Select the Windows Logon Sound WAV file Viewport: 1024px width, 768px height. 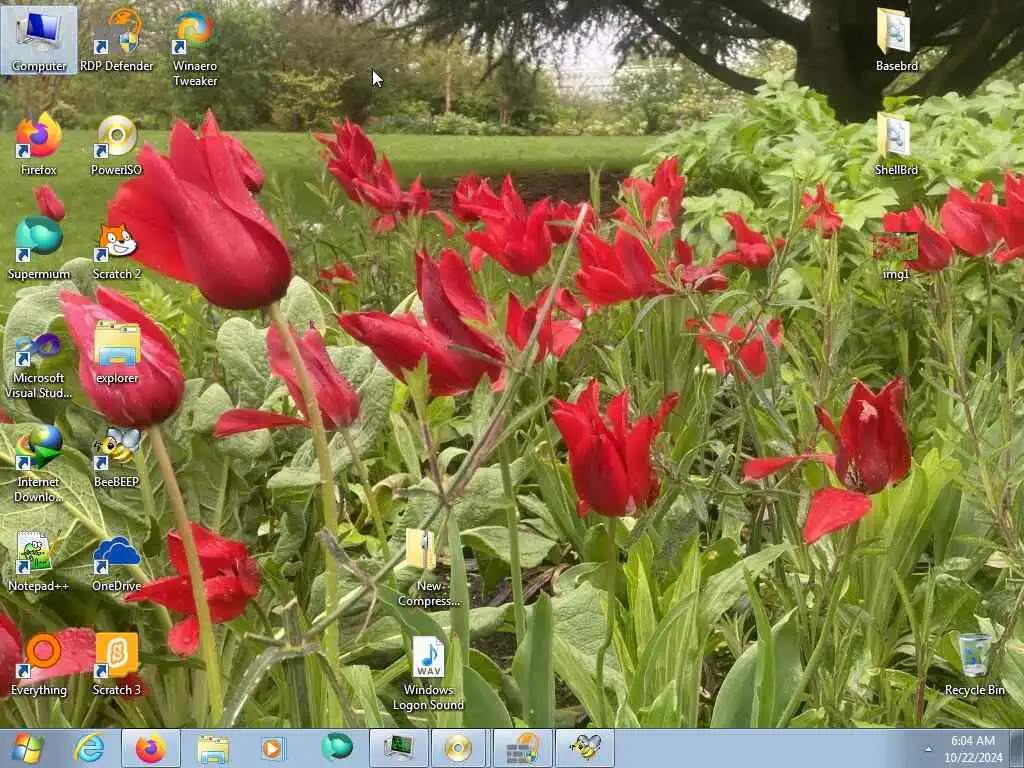tap(428, 673)
